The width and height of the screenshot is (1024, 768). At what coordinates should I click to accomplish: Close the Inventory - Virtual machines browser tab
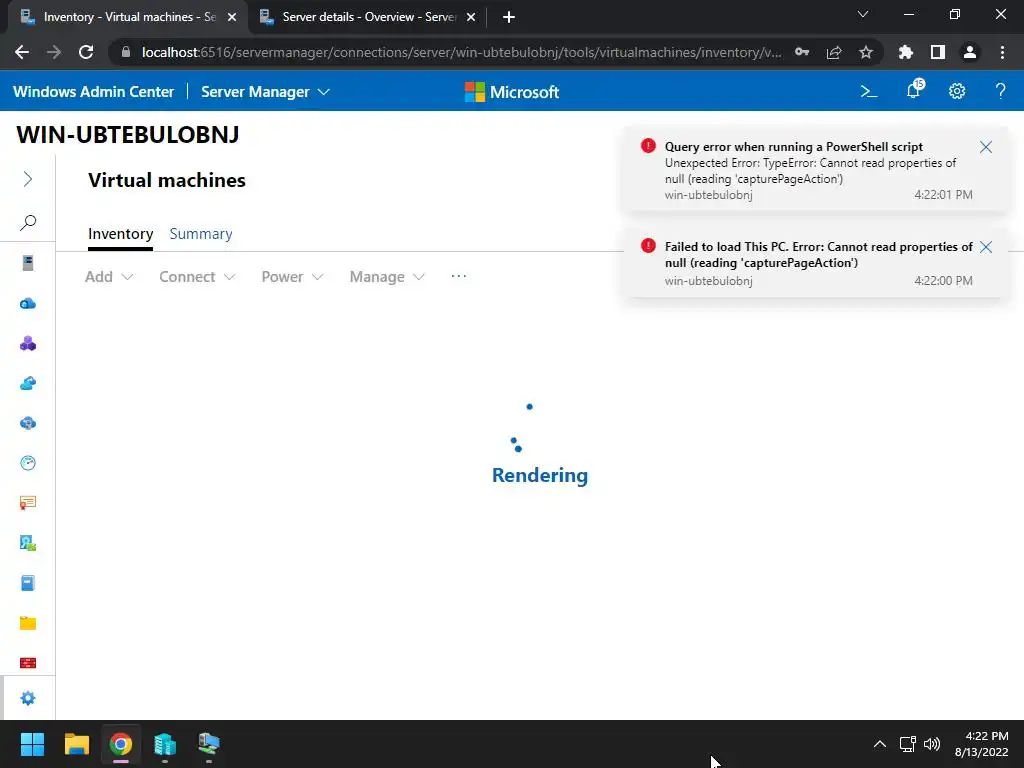232,18
